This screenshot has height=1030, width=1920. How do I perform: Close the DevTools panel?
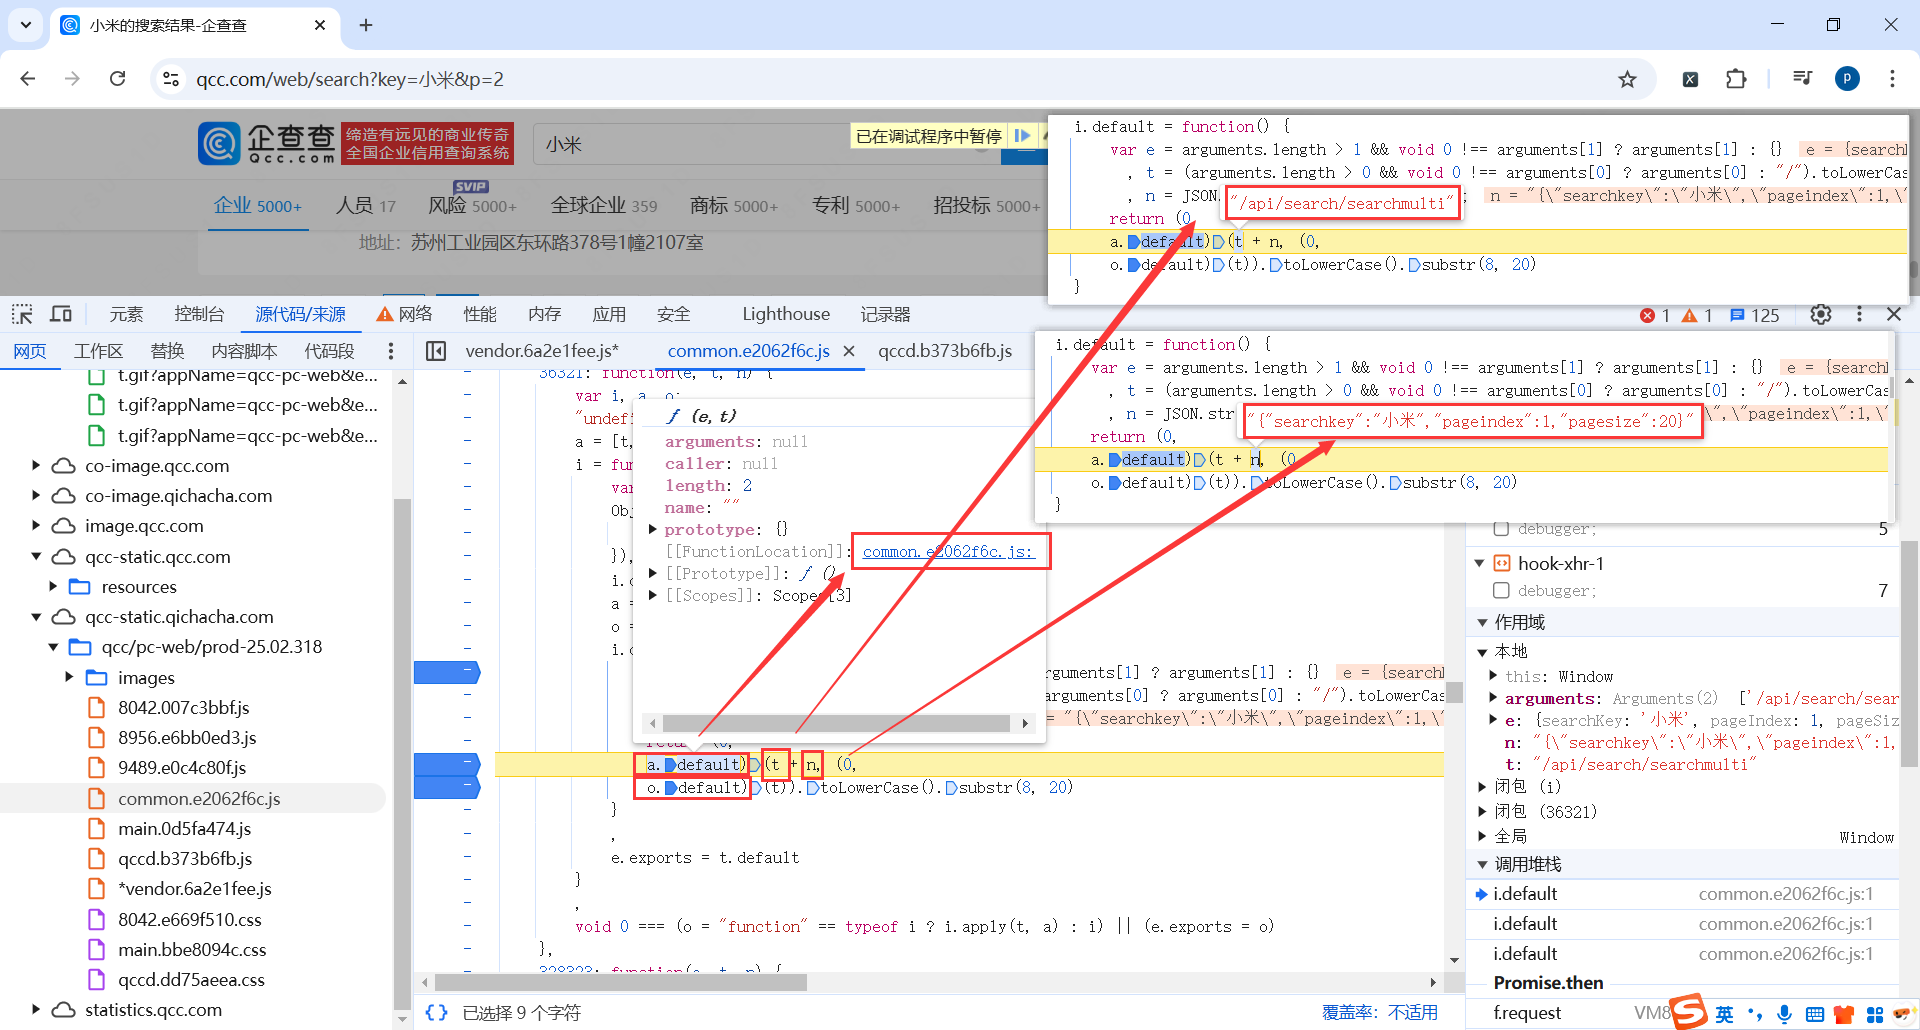point(1894,314)
